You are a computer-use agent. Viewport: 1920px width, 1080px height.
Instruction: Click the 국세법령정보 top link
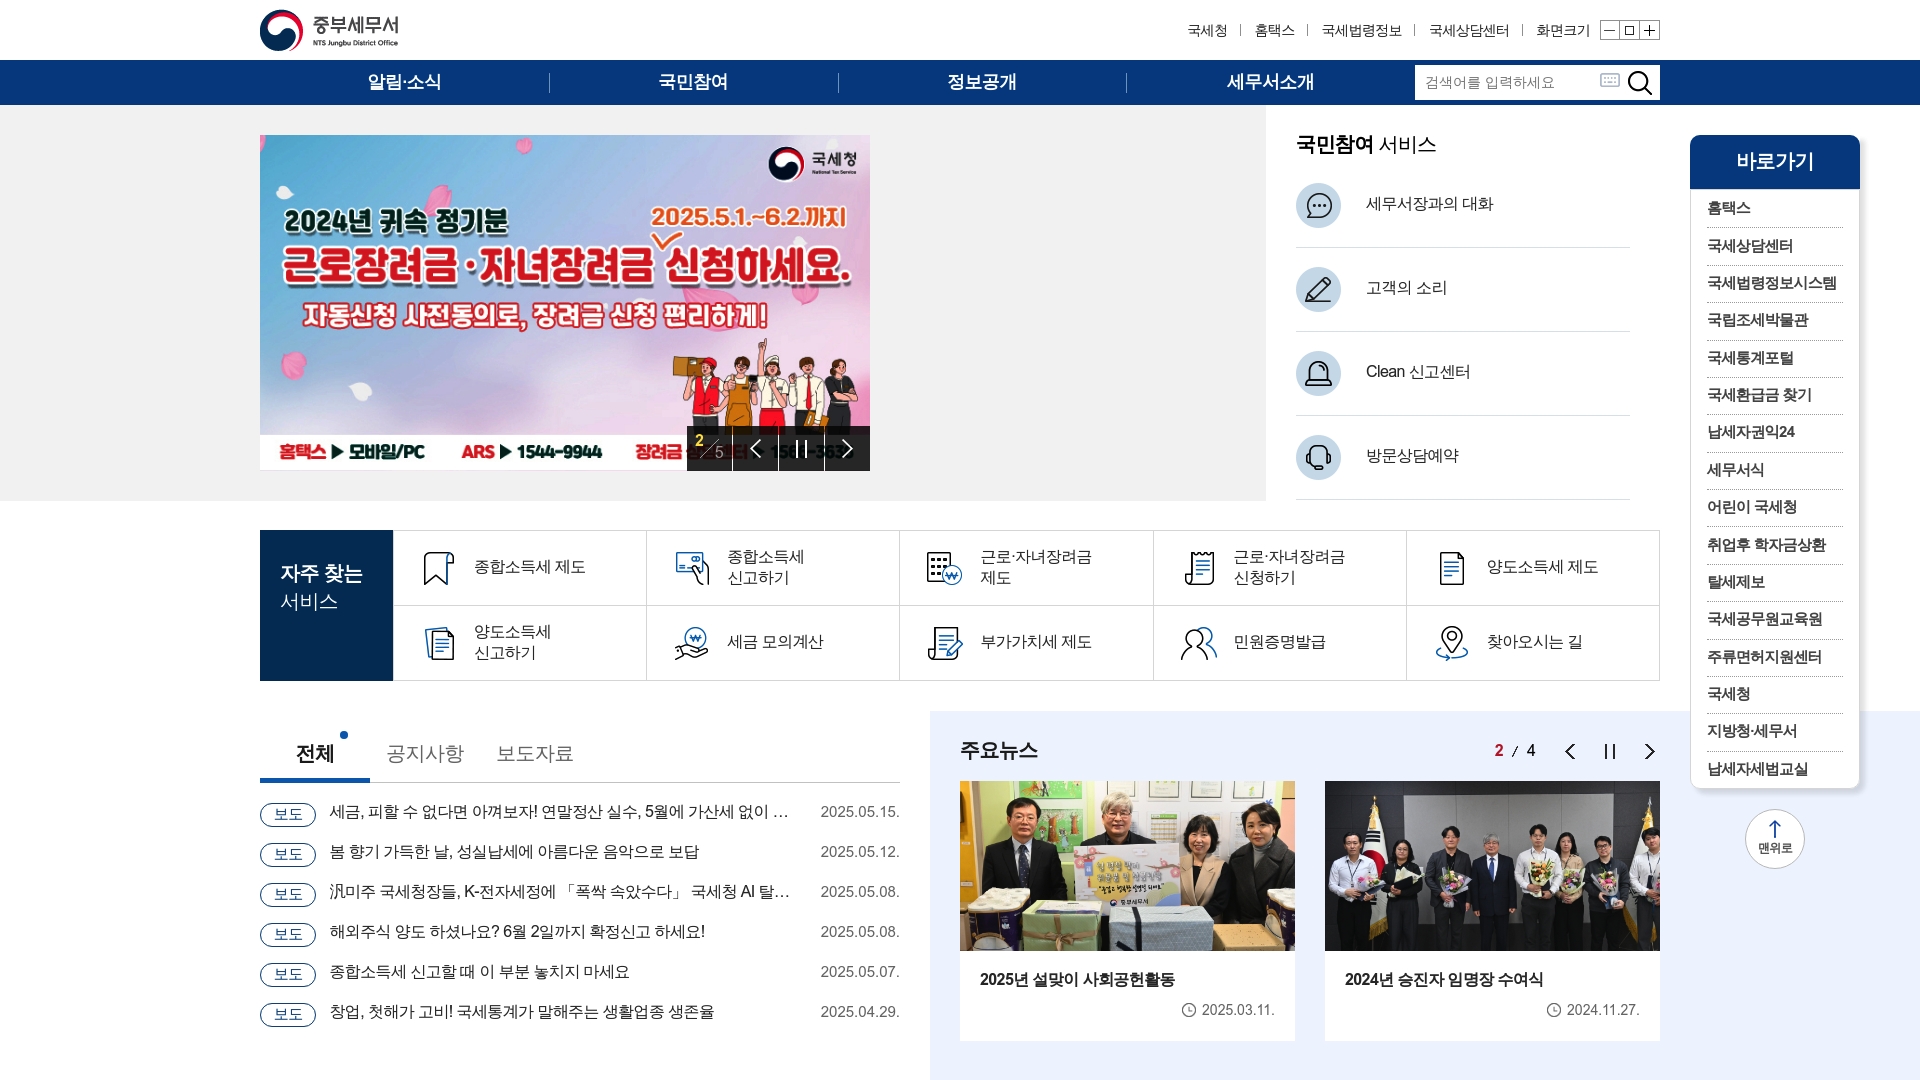pos(1361,30)
